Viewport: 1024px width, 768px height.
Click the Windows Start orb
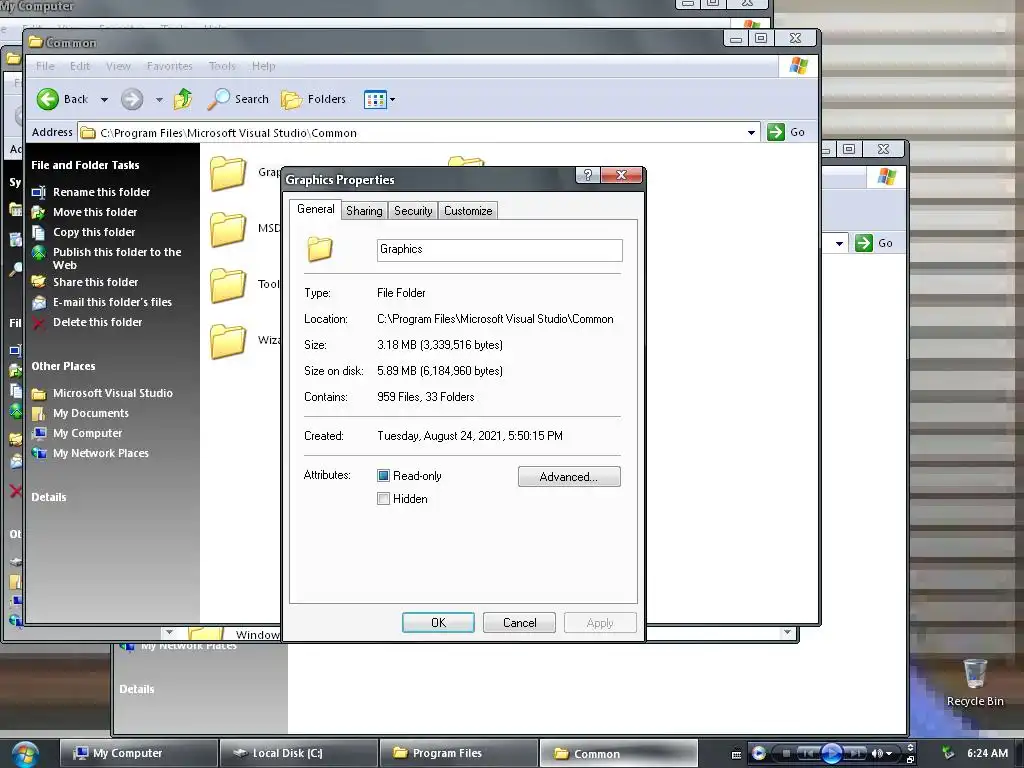click(x=25, y=754)
